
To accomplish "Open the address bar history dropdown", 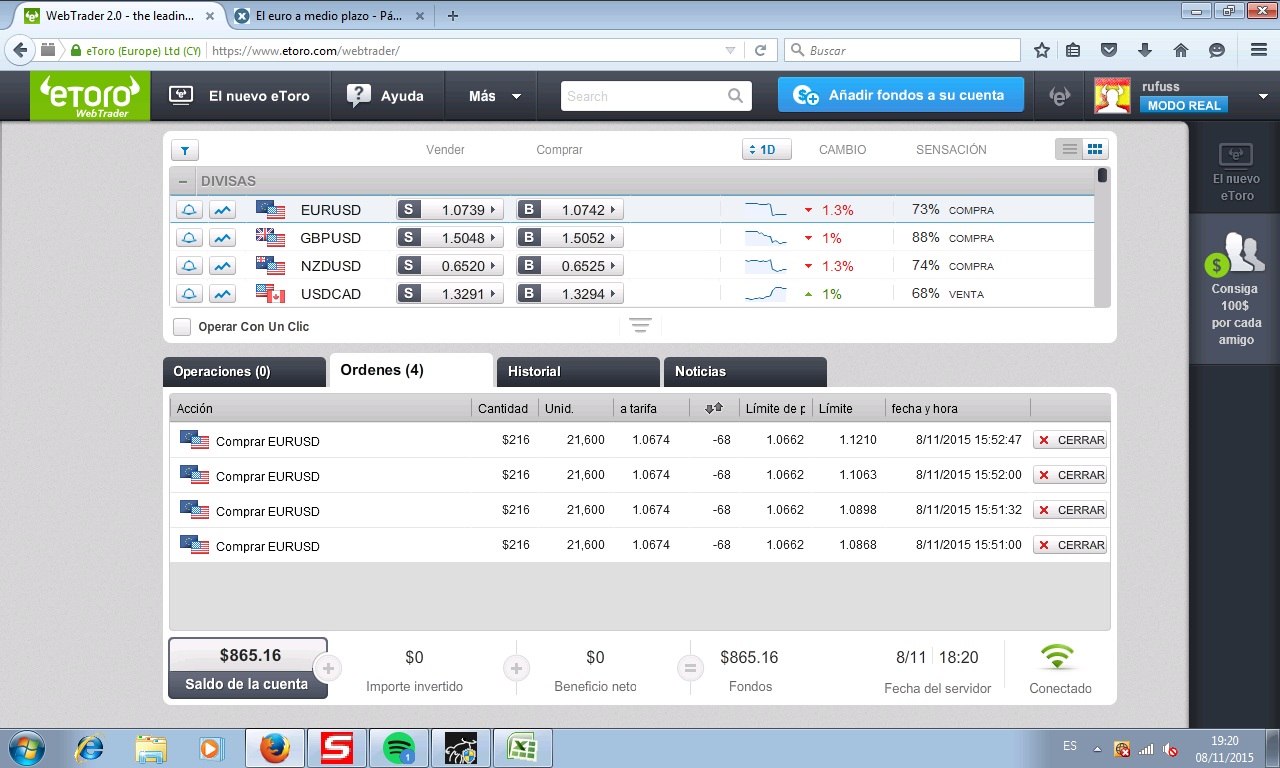I will [730, 50].
